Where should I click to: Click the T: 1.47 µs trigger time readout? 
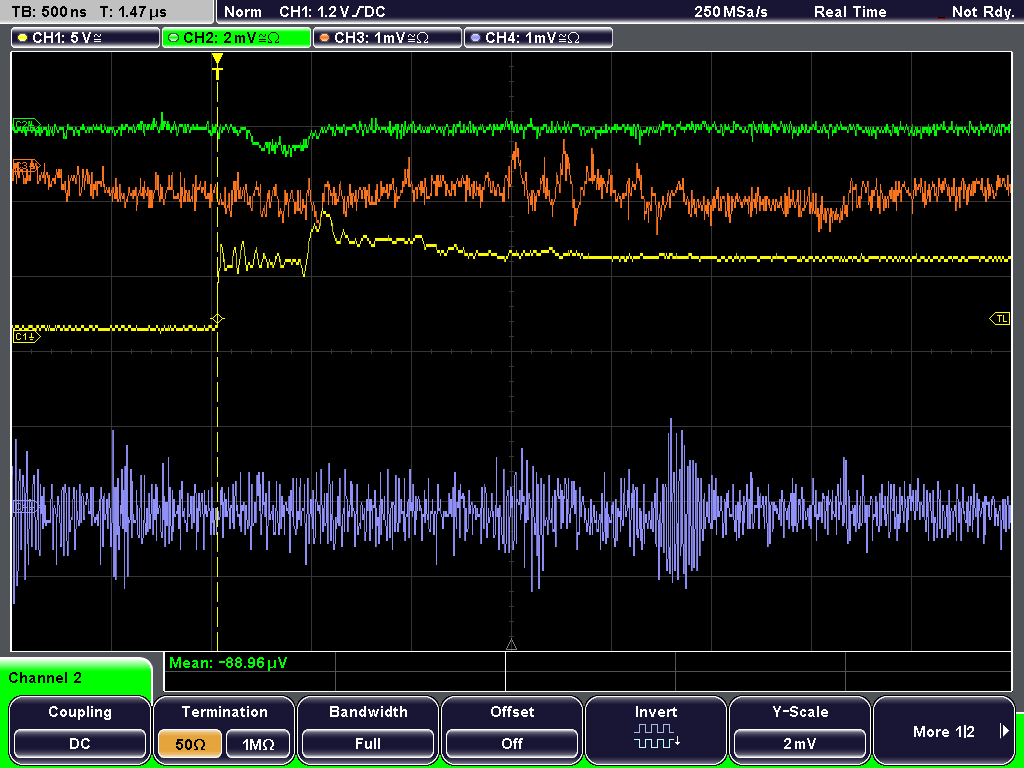[x=133, y=12]
